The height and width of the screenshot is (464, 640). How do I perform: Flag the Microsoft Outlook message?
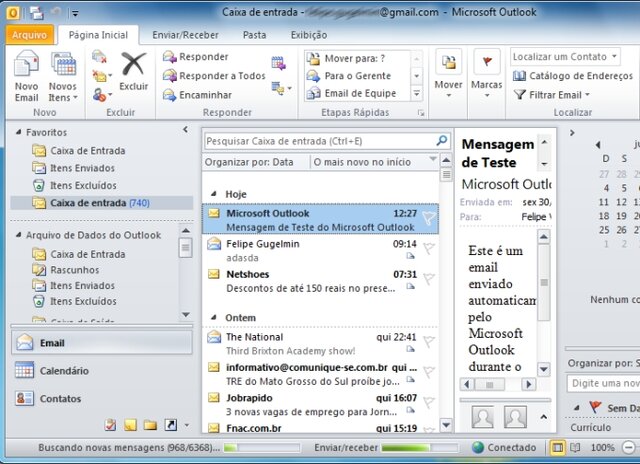429,218
